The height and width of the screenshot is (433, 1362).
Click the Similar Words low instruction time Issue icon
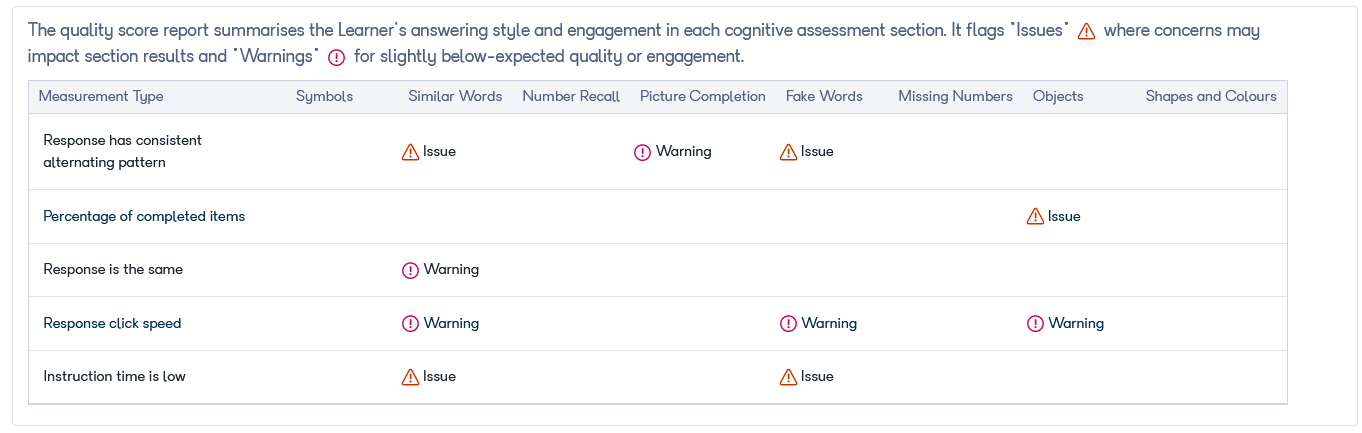(x=410, y=377)
